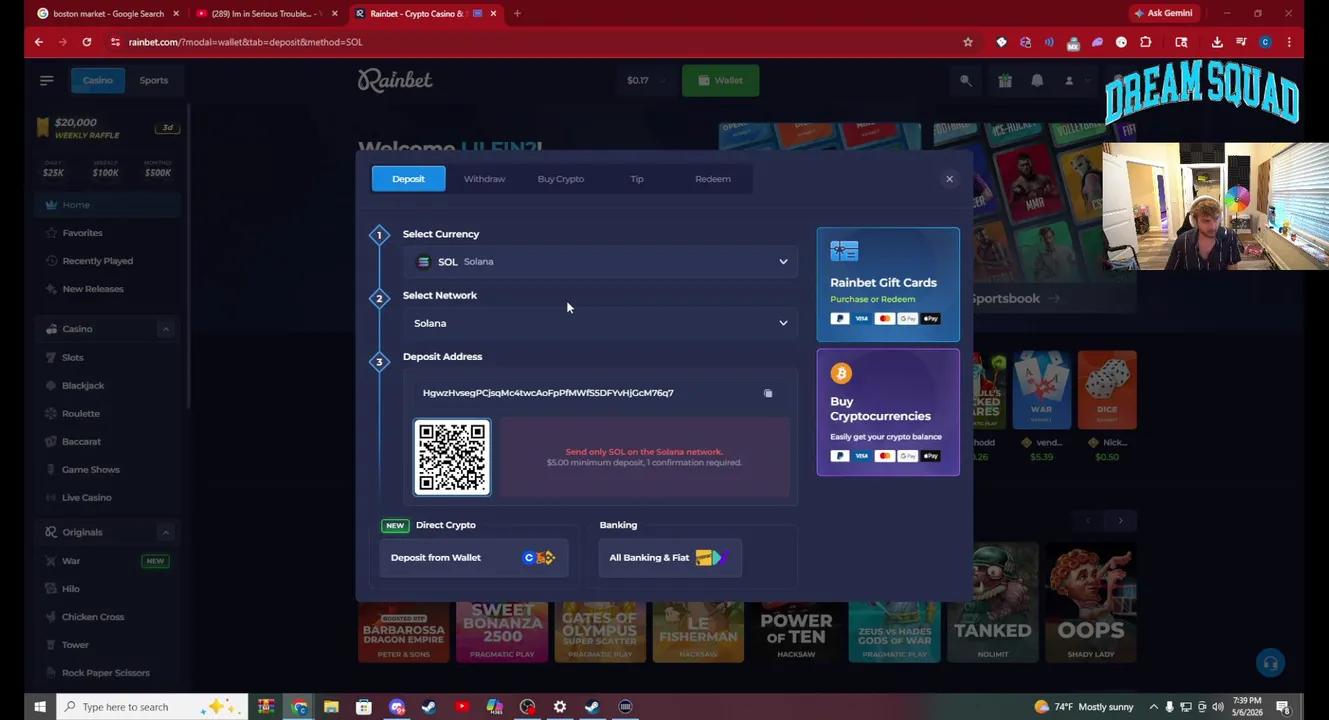Open the gift rewards icon
This screenshot has width=1329, height=720.
pos(1005,80)
